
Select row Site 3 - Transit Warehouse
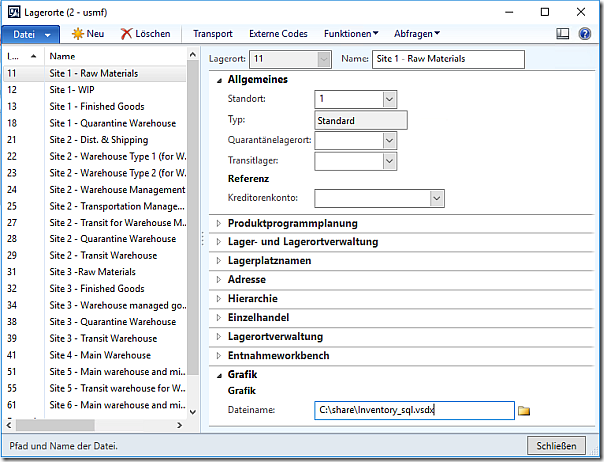pyautogui.click(x=95, y=338)
